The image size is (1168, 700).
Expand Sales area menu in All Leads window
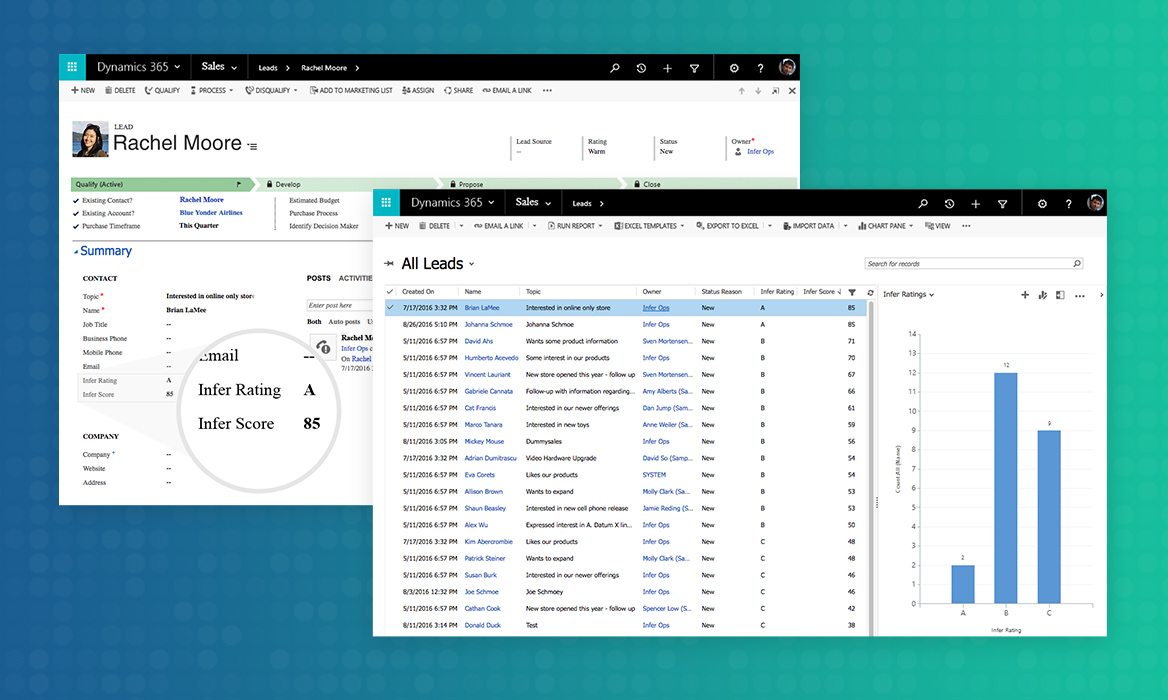[x=533, y=203]
